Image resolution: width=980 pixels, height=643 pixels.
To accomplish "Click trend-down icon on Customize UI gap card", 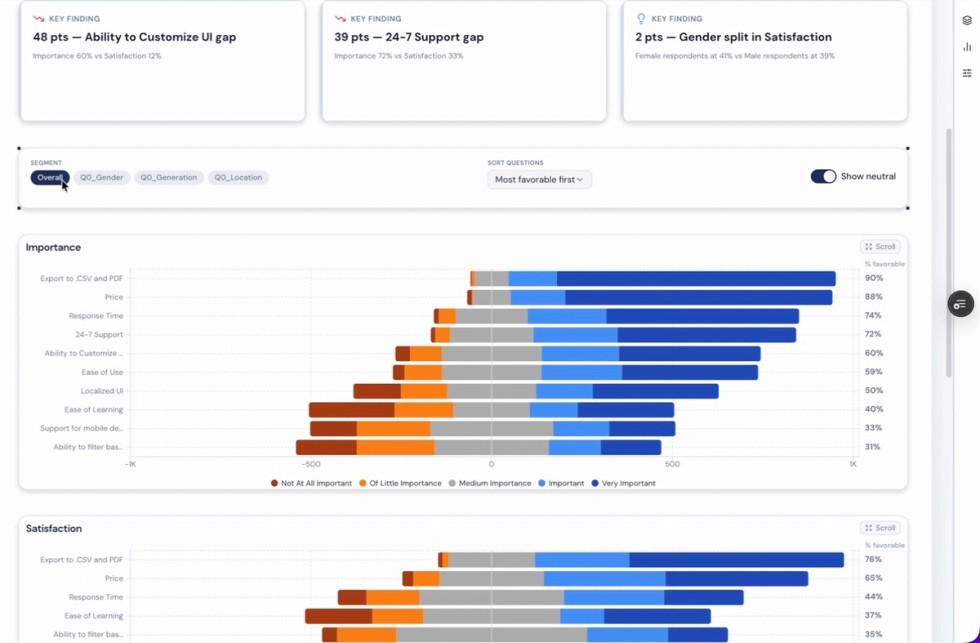I will click(x=39, y=19).
